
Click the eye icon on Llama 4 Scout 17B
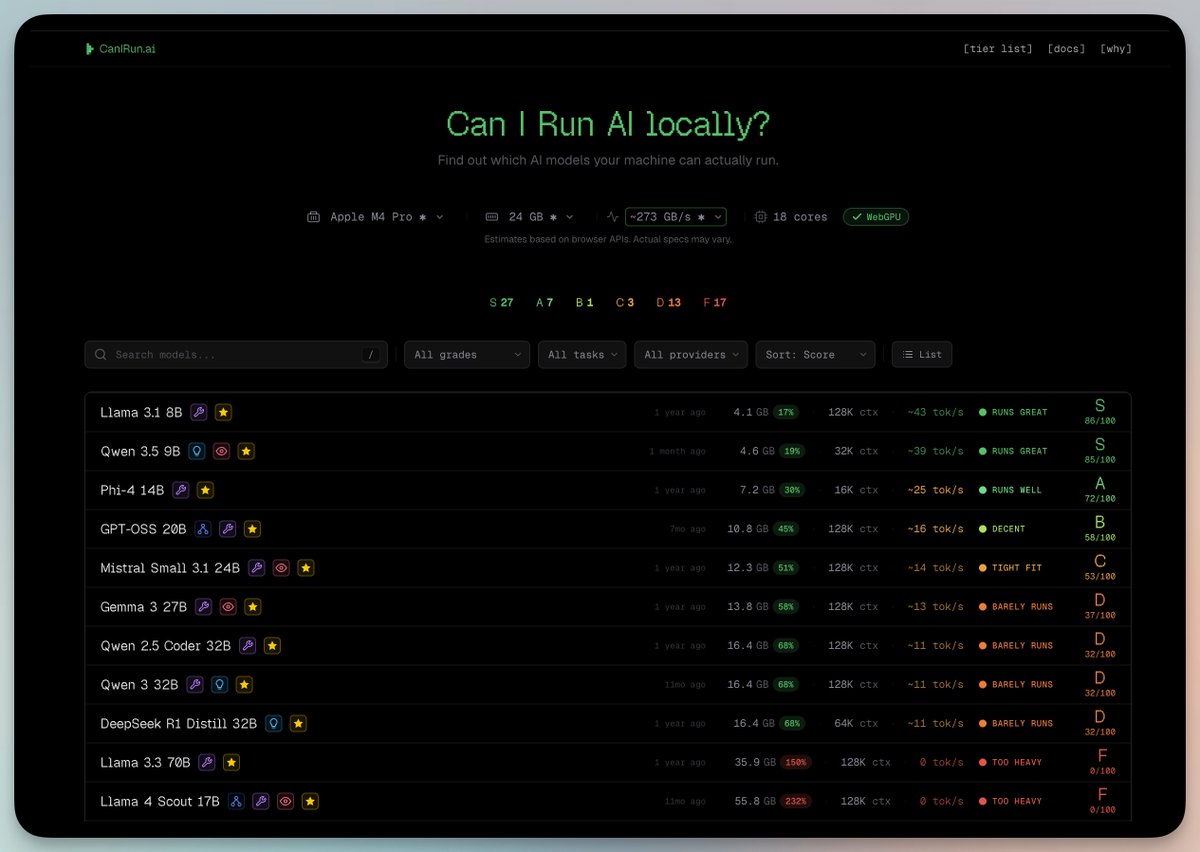[x=285, y=802]
